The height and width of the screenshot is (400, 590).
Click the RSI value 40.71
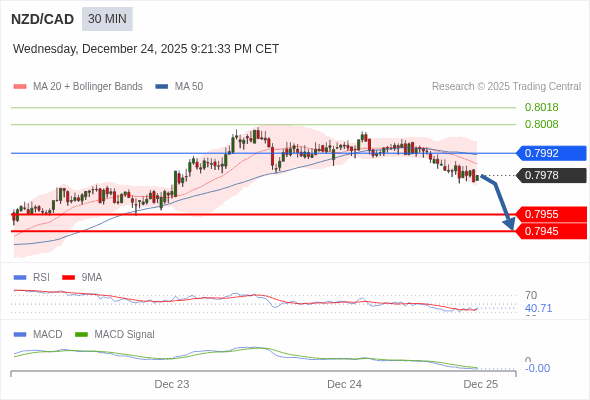point(538,308)
